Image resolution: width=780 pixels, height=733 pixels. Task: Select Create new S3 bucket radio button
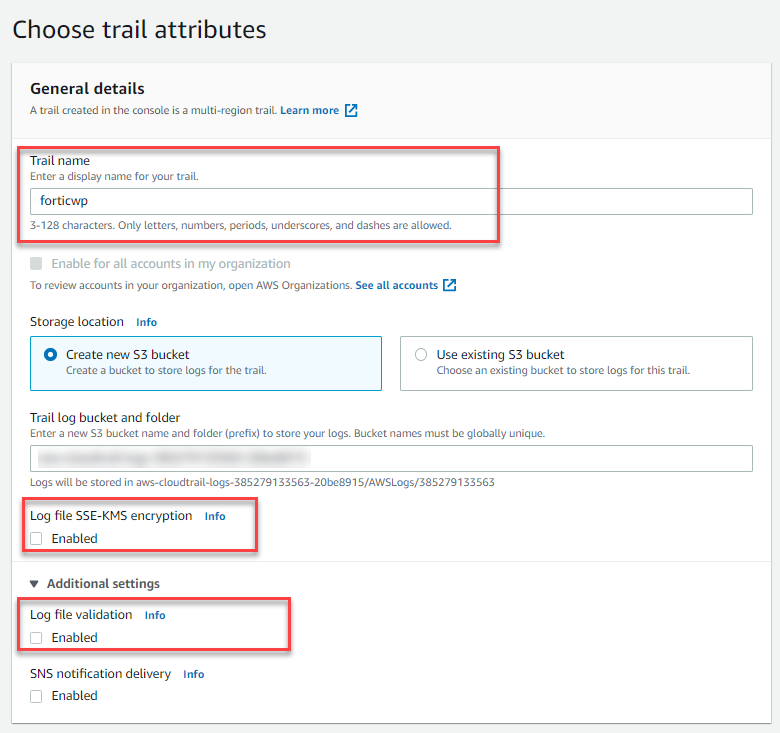coord(51,354)
